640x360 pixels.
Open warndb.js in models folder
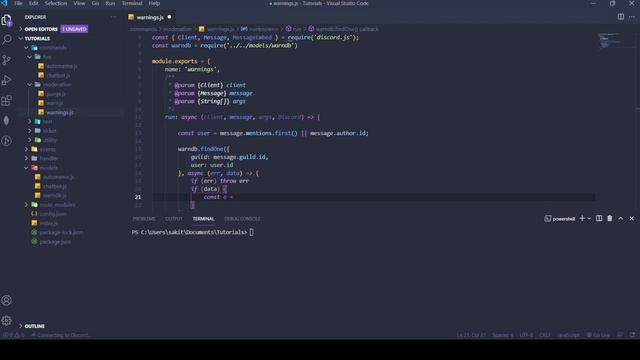point(55,196)
